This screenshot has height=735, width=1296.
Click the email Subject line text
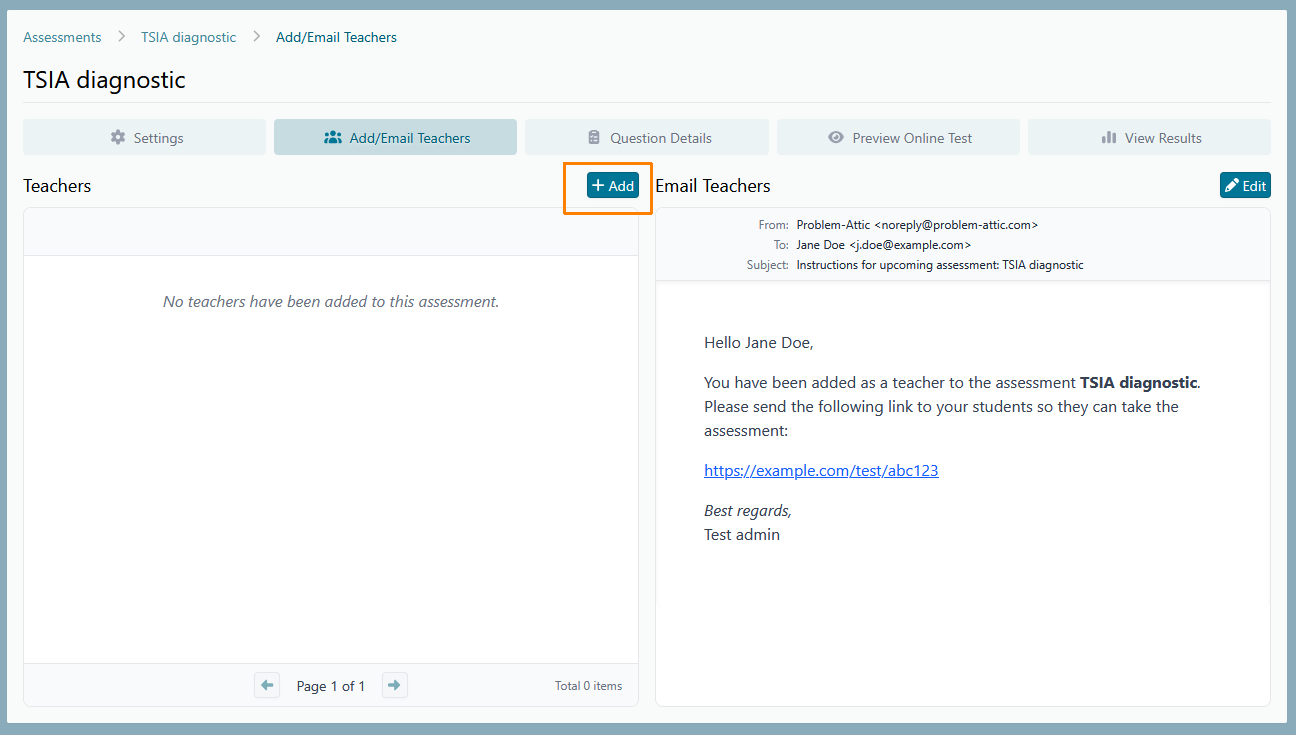(x=939, y=265)
